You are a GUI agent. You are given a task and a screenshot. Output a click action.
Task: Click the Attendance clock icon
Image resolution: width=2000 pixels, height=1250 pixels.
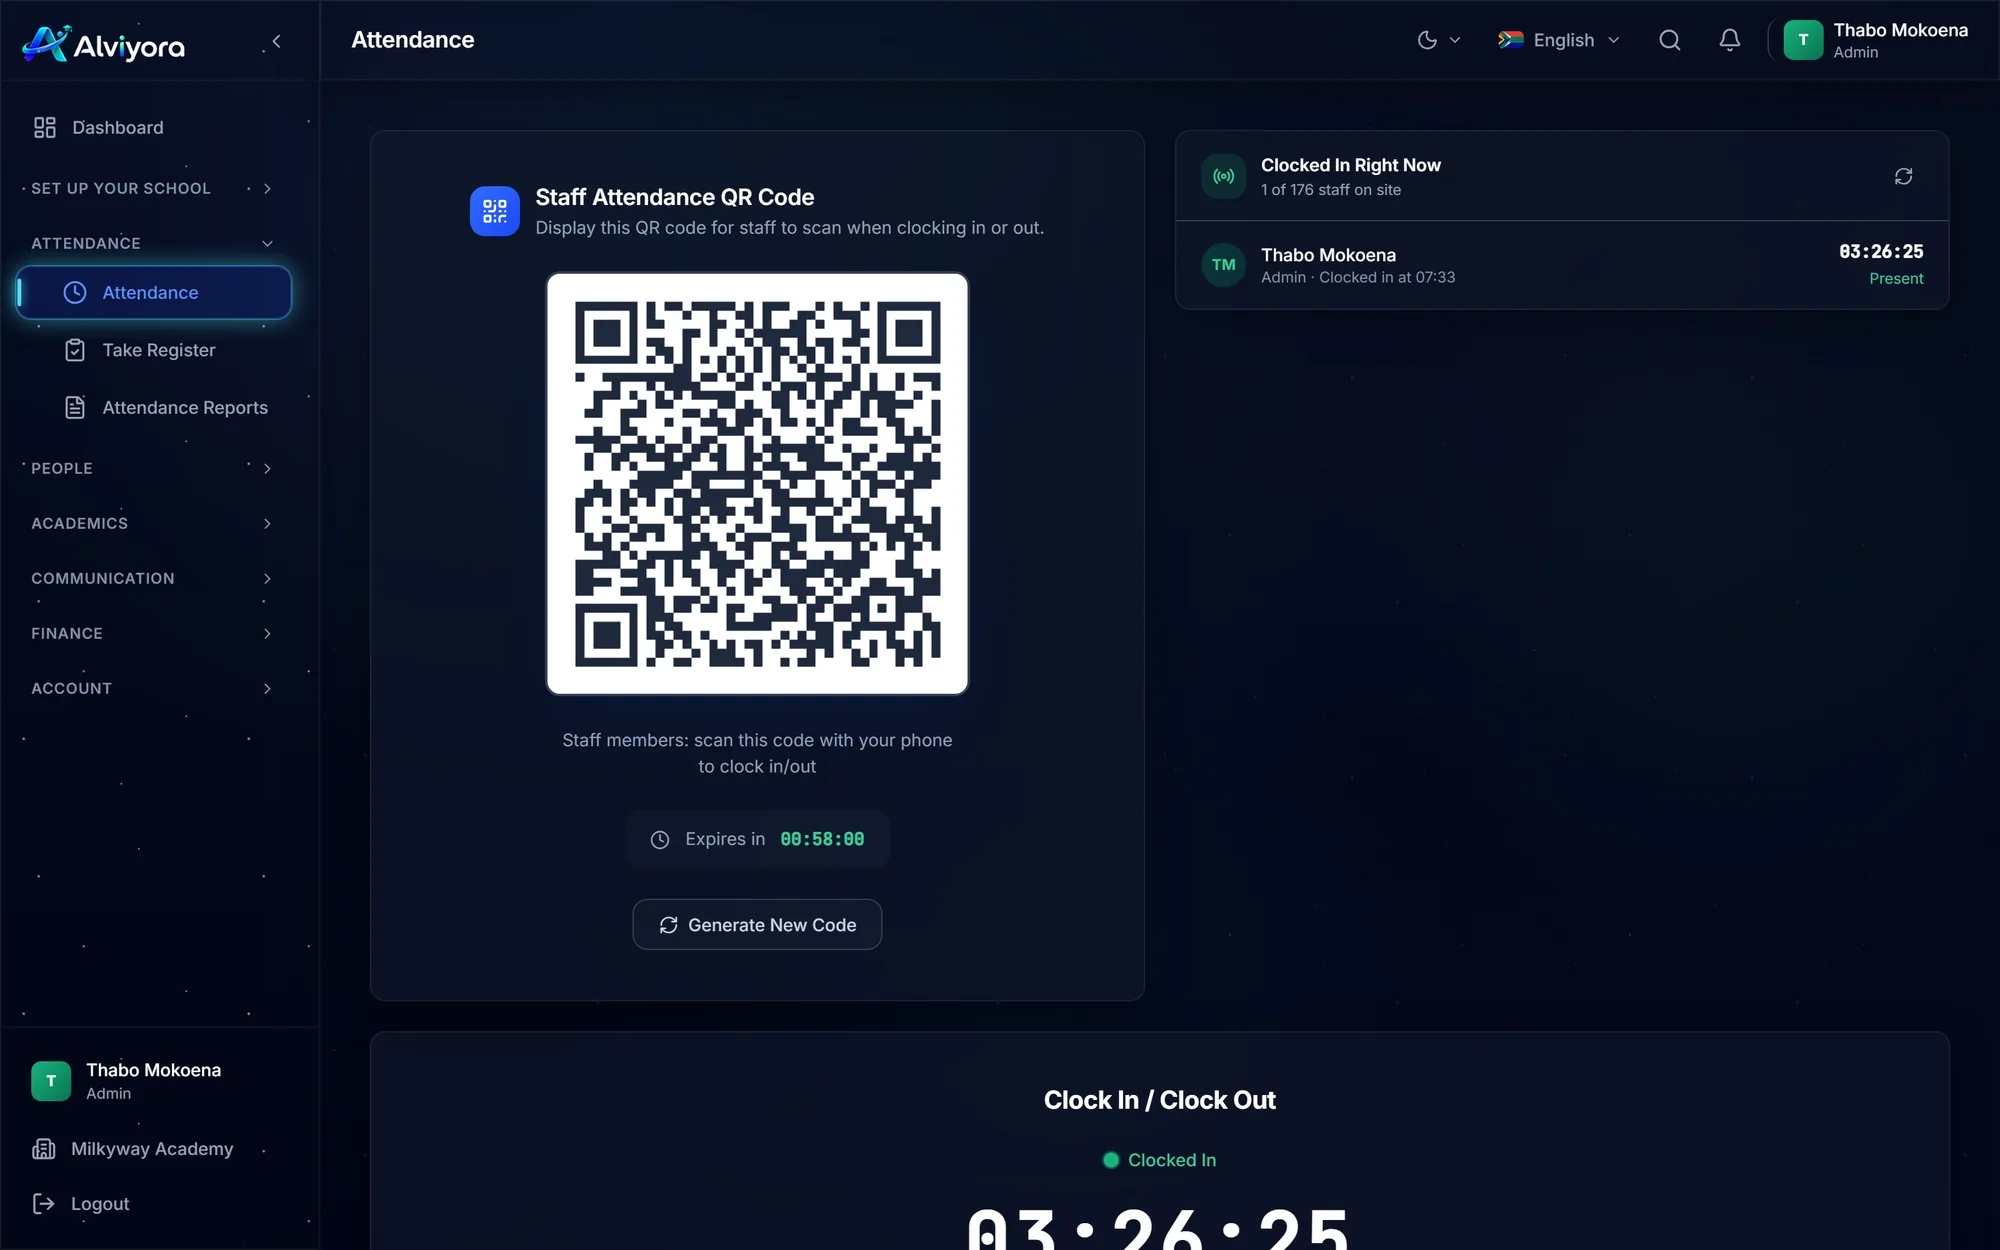click(x=75, y=292)
